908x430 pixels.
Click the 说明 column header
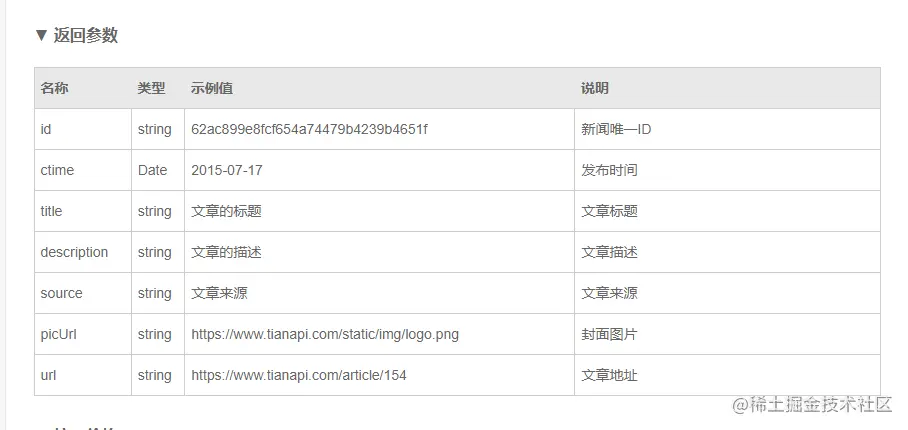pos(594,88)
